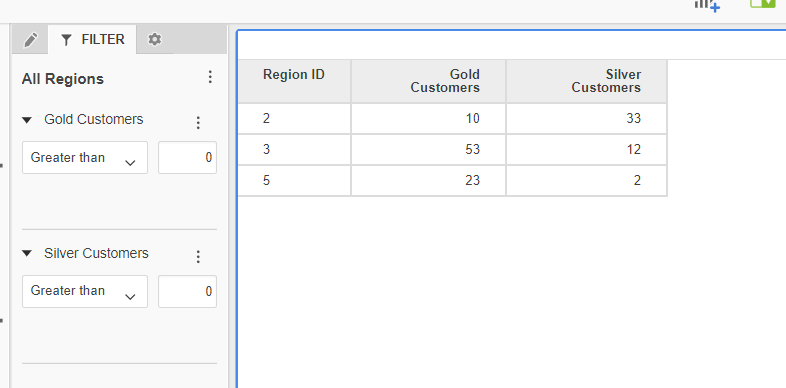Screen dimensions: 786x388
Task: Click Region ID cell with value 5
Action: [x=294, y=180]
